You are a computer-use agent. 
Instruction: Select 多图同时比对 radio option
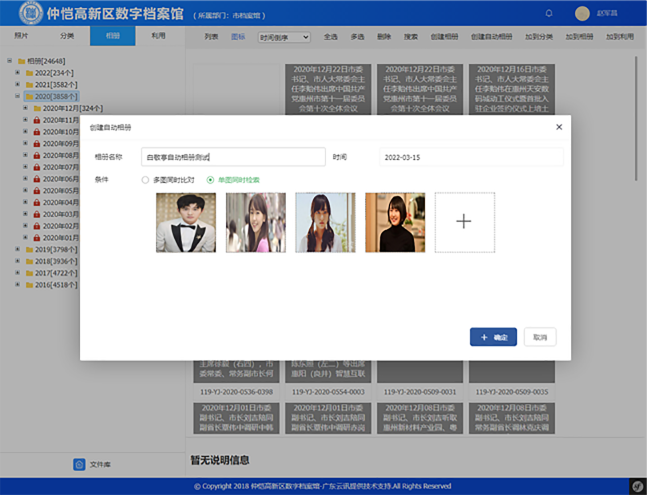point(146,180)
